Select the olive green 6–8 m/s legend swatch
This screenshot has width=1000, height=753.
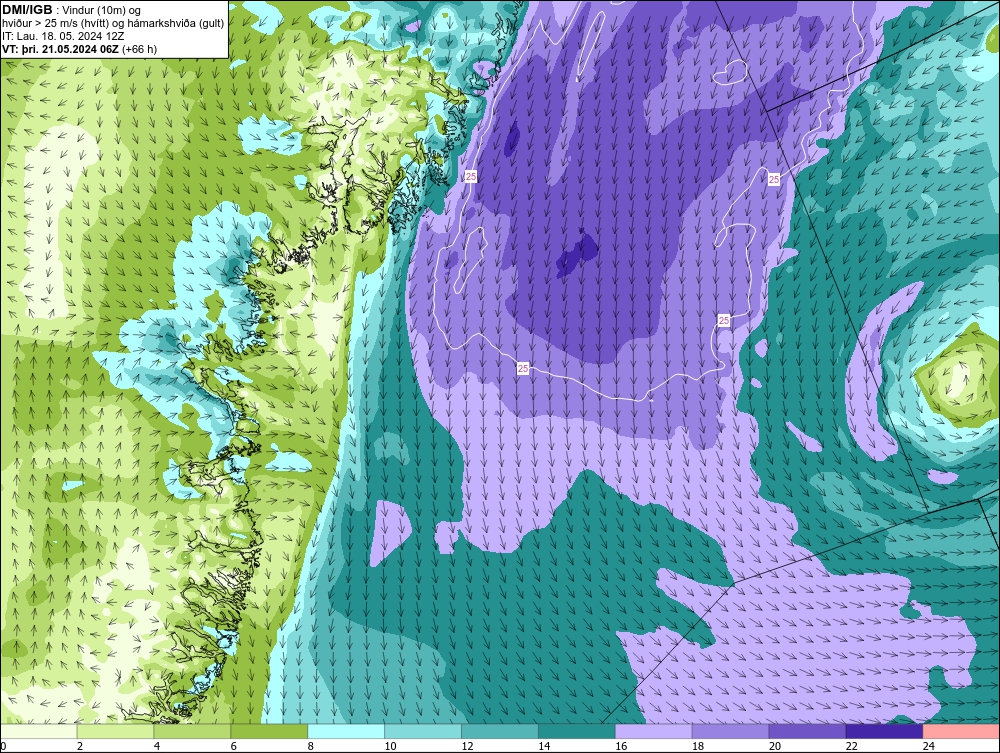[269, 731]
